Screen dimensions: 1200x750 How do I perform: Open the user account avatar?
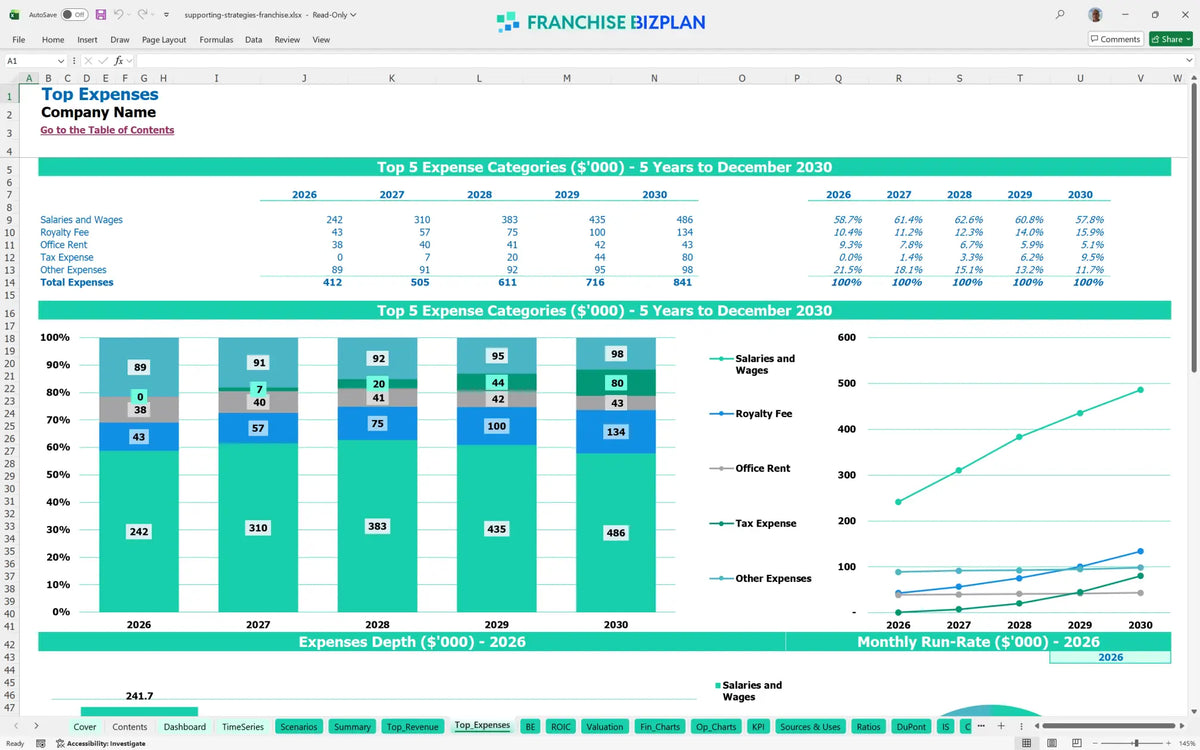pos(1096,15)
